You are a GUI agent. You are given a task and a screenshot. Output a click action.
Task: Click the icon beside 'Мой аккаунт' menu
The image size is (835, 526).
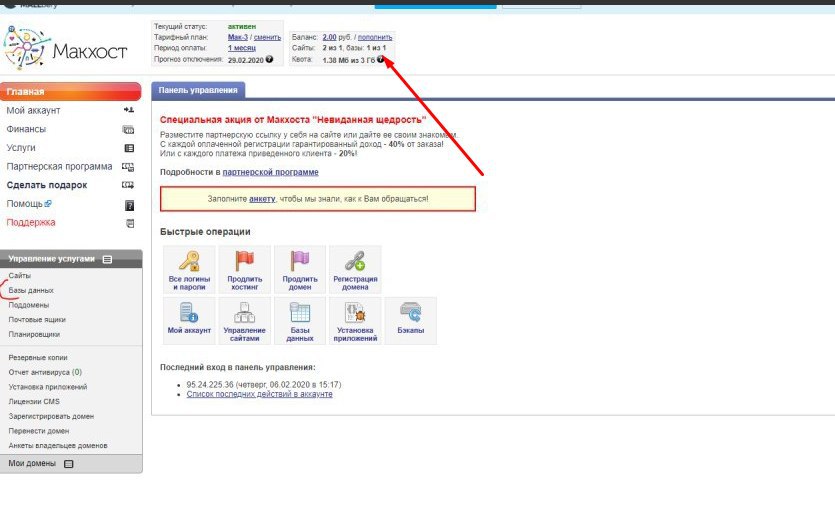tap(129, 110)
